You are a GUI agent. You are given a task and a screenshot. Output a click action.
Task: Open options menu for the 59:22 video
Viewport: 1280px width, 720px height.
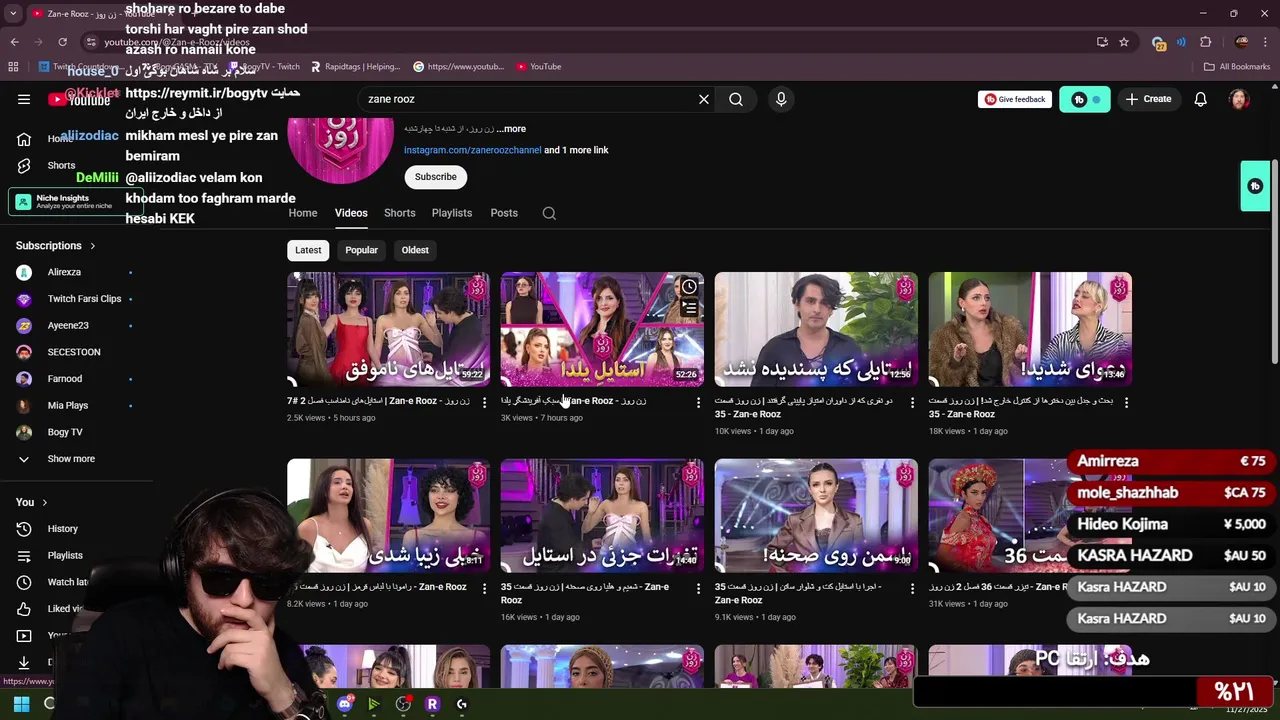pyautogui.click(x=484, y=402)
